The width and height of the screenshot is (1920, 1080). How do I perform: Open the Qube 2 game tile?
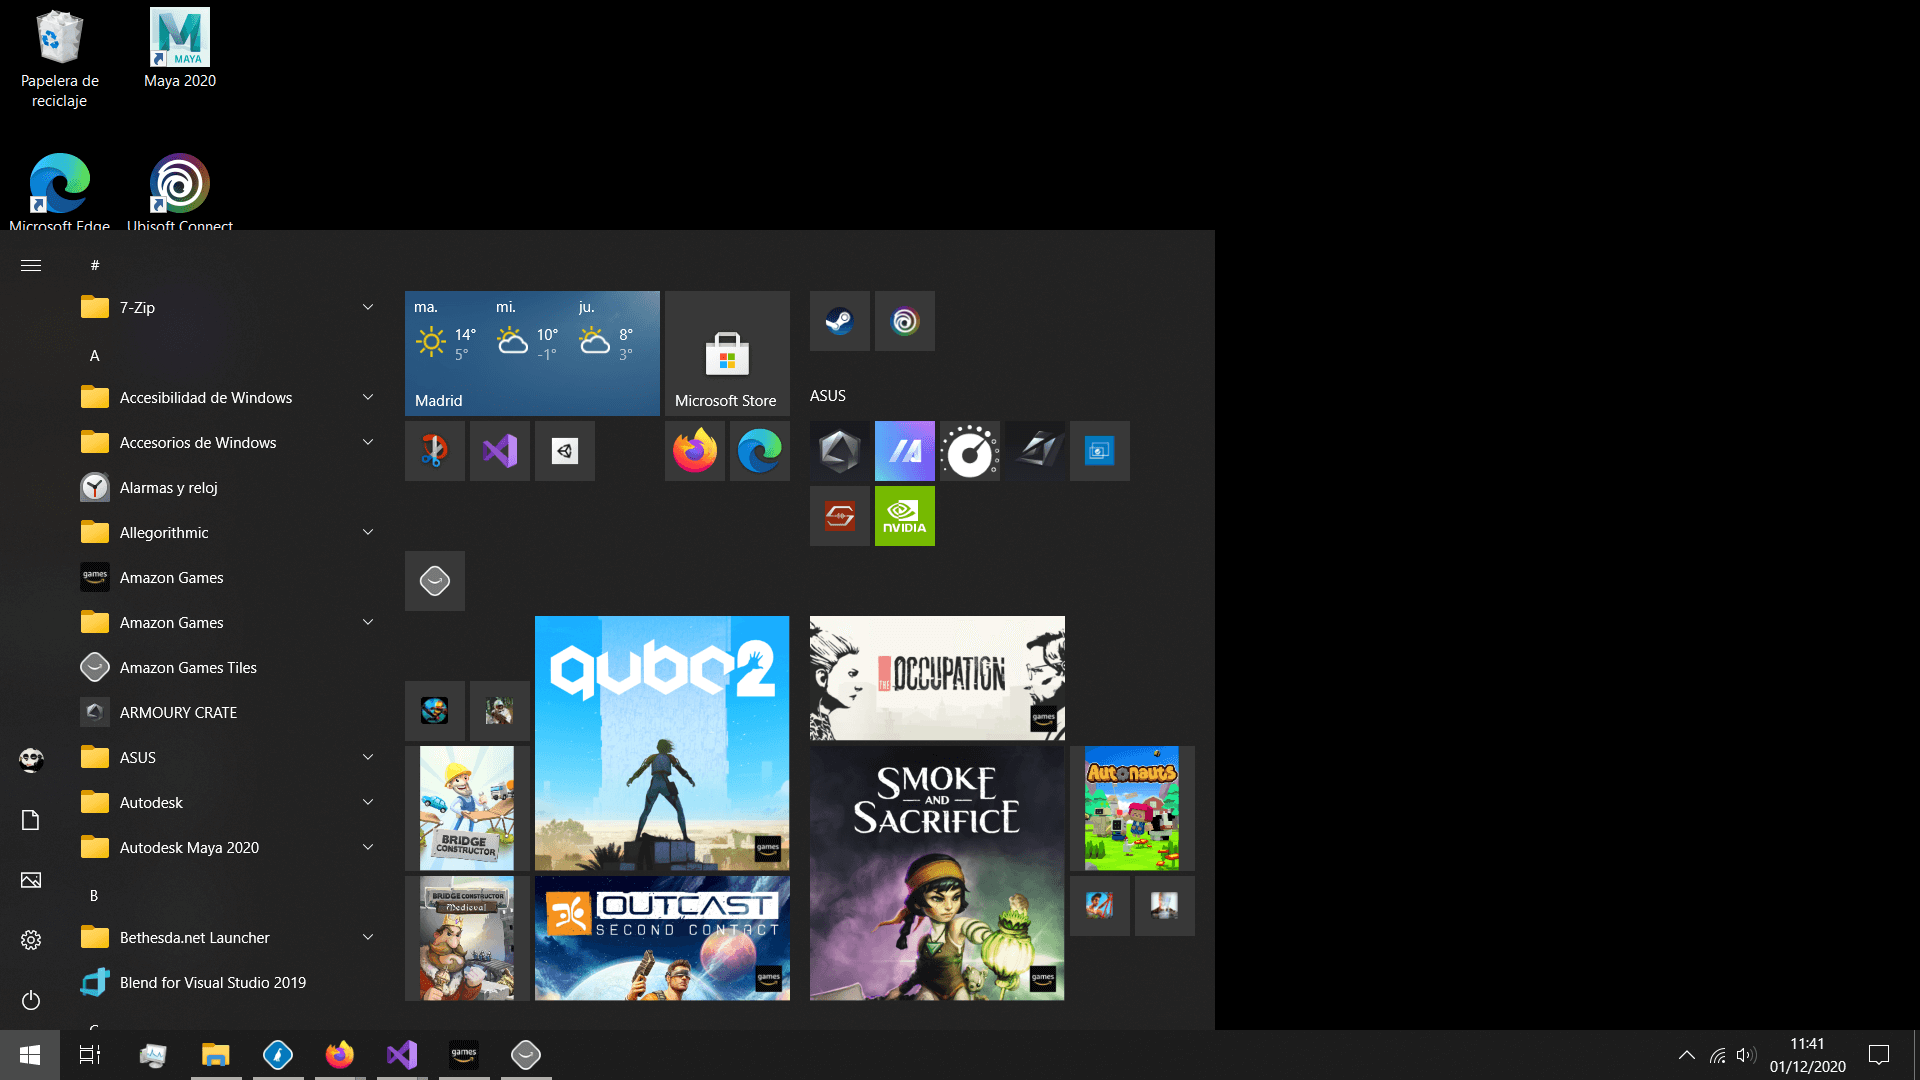pyautogui.click(x=662, y=743)
